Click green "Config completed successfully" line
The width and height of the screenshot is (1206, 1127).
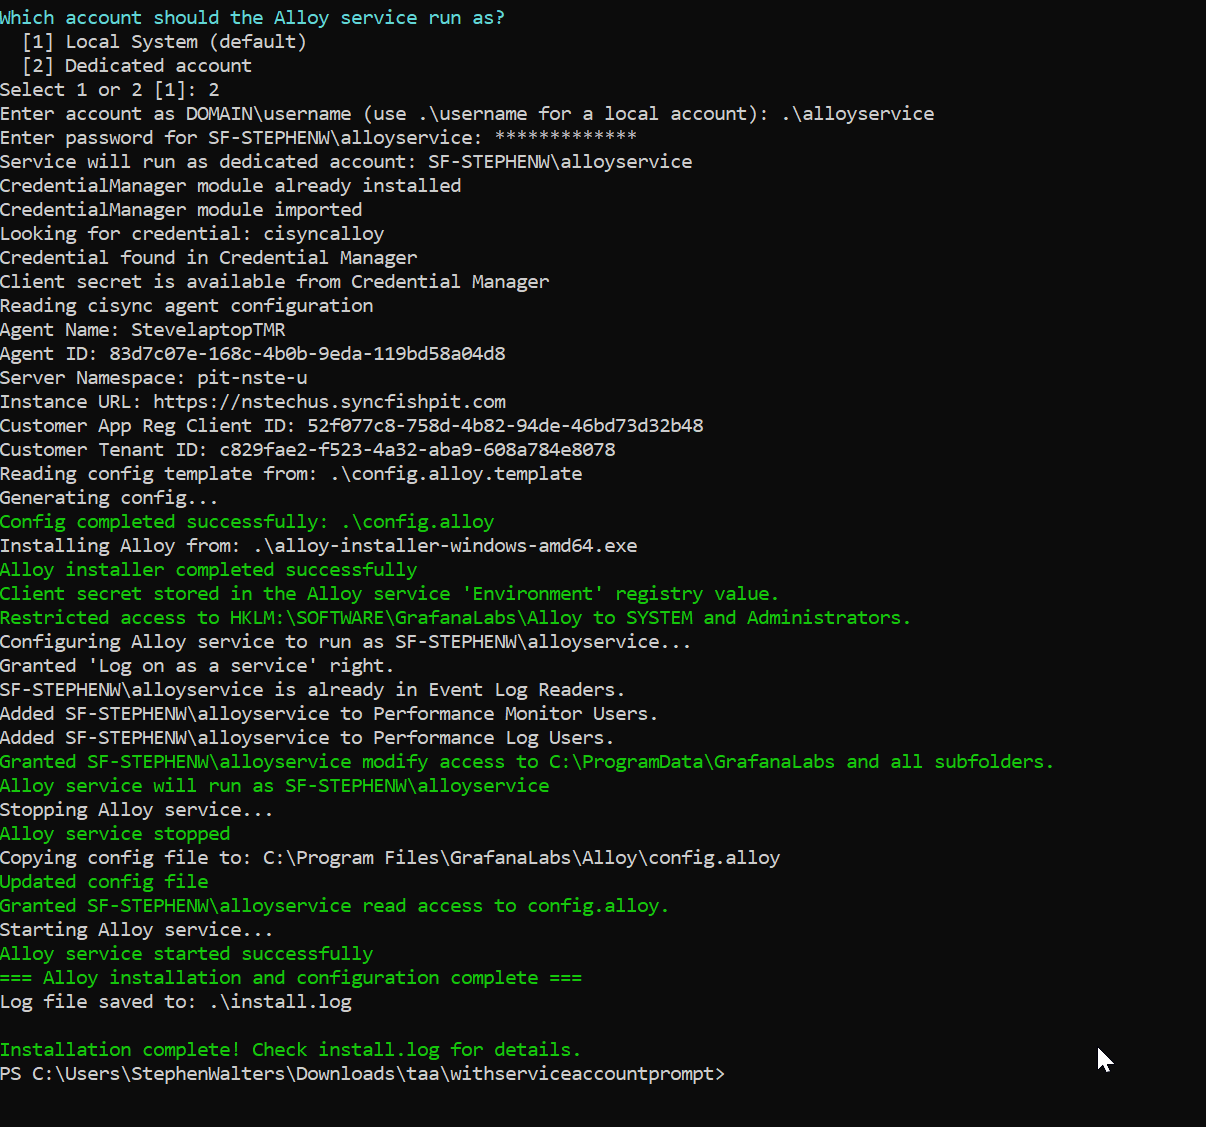coord(247,522)
